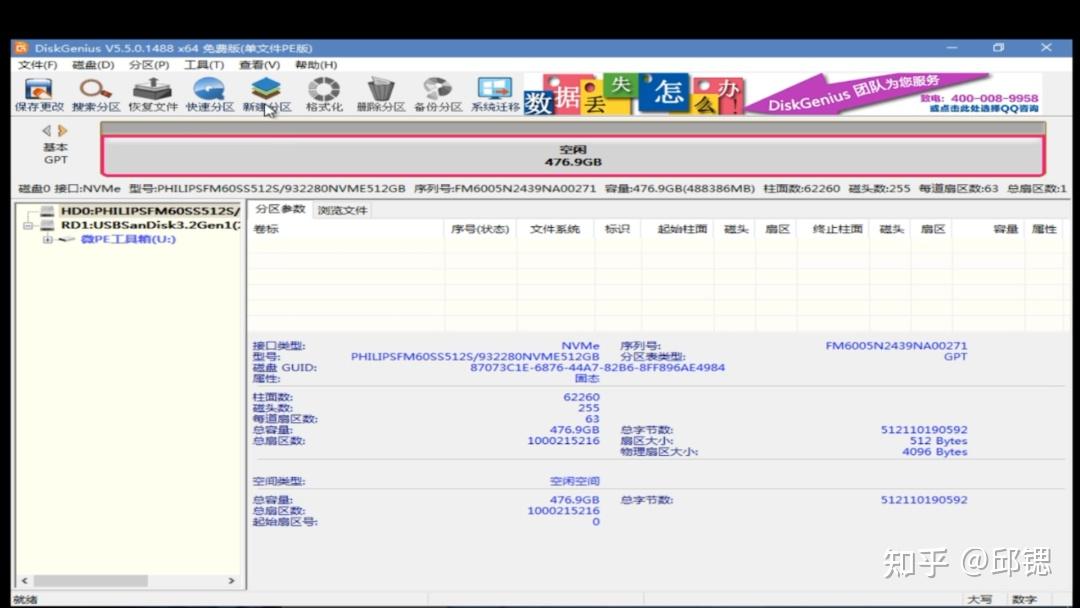Screen dimensions: 1080x608
Task: Click the 空闲空间 space type value
Action: point(574,481)
